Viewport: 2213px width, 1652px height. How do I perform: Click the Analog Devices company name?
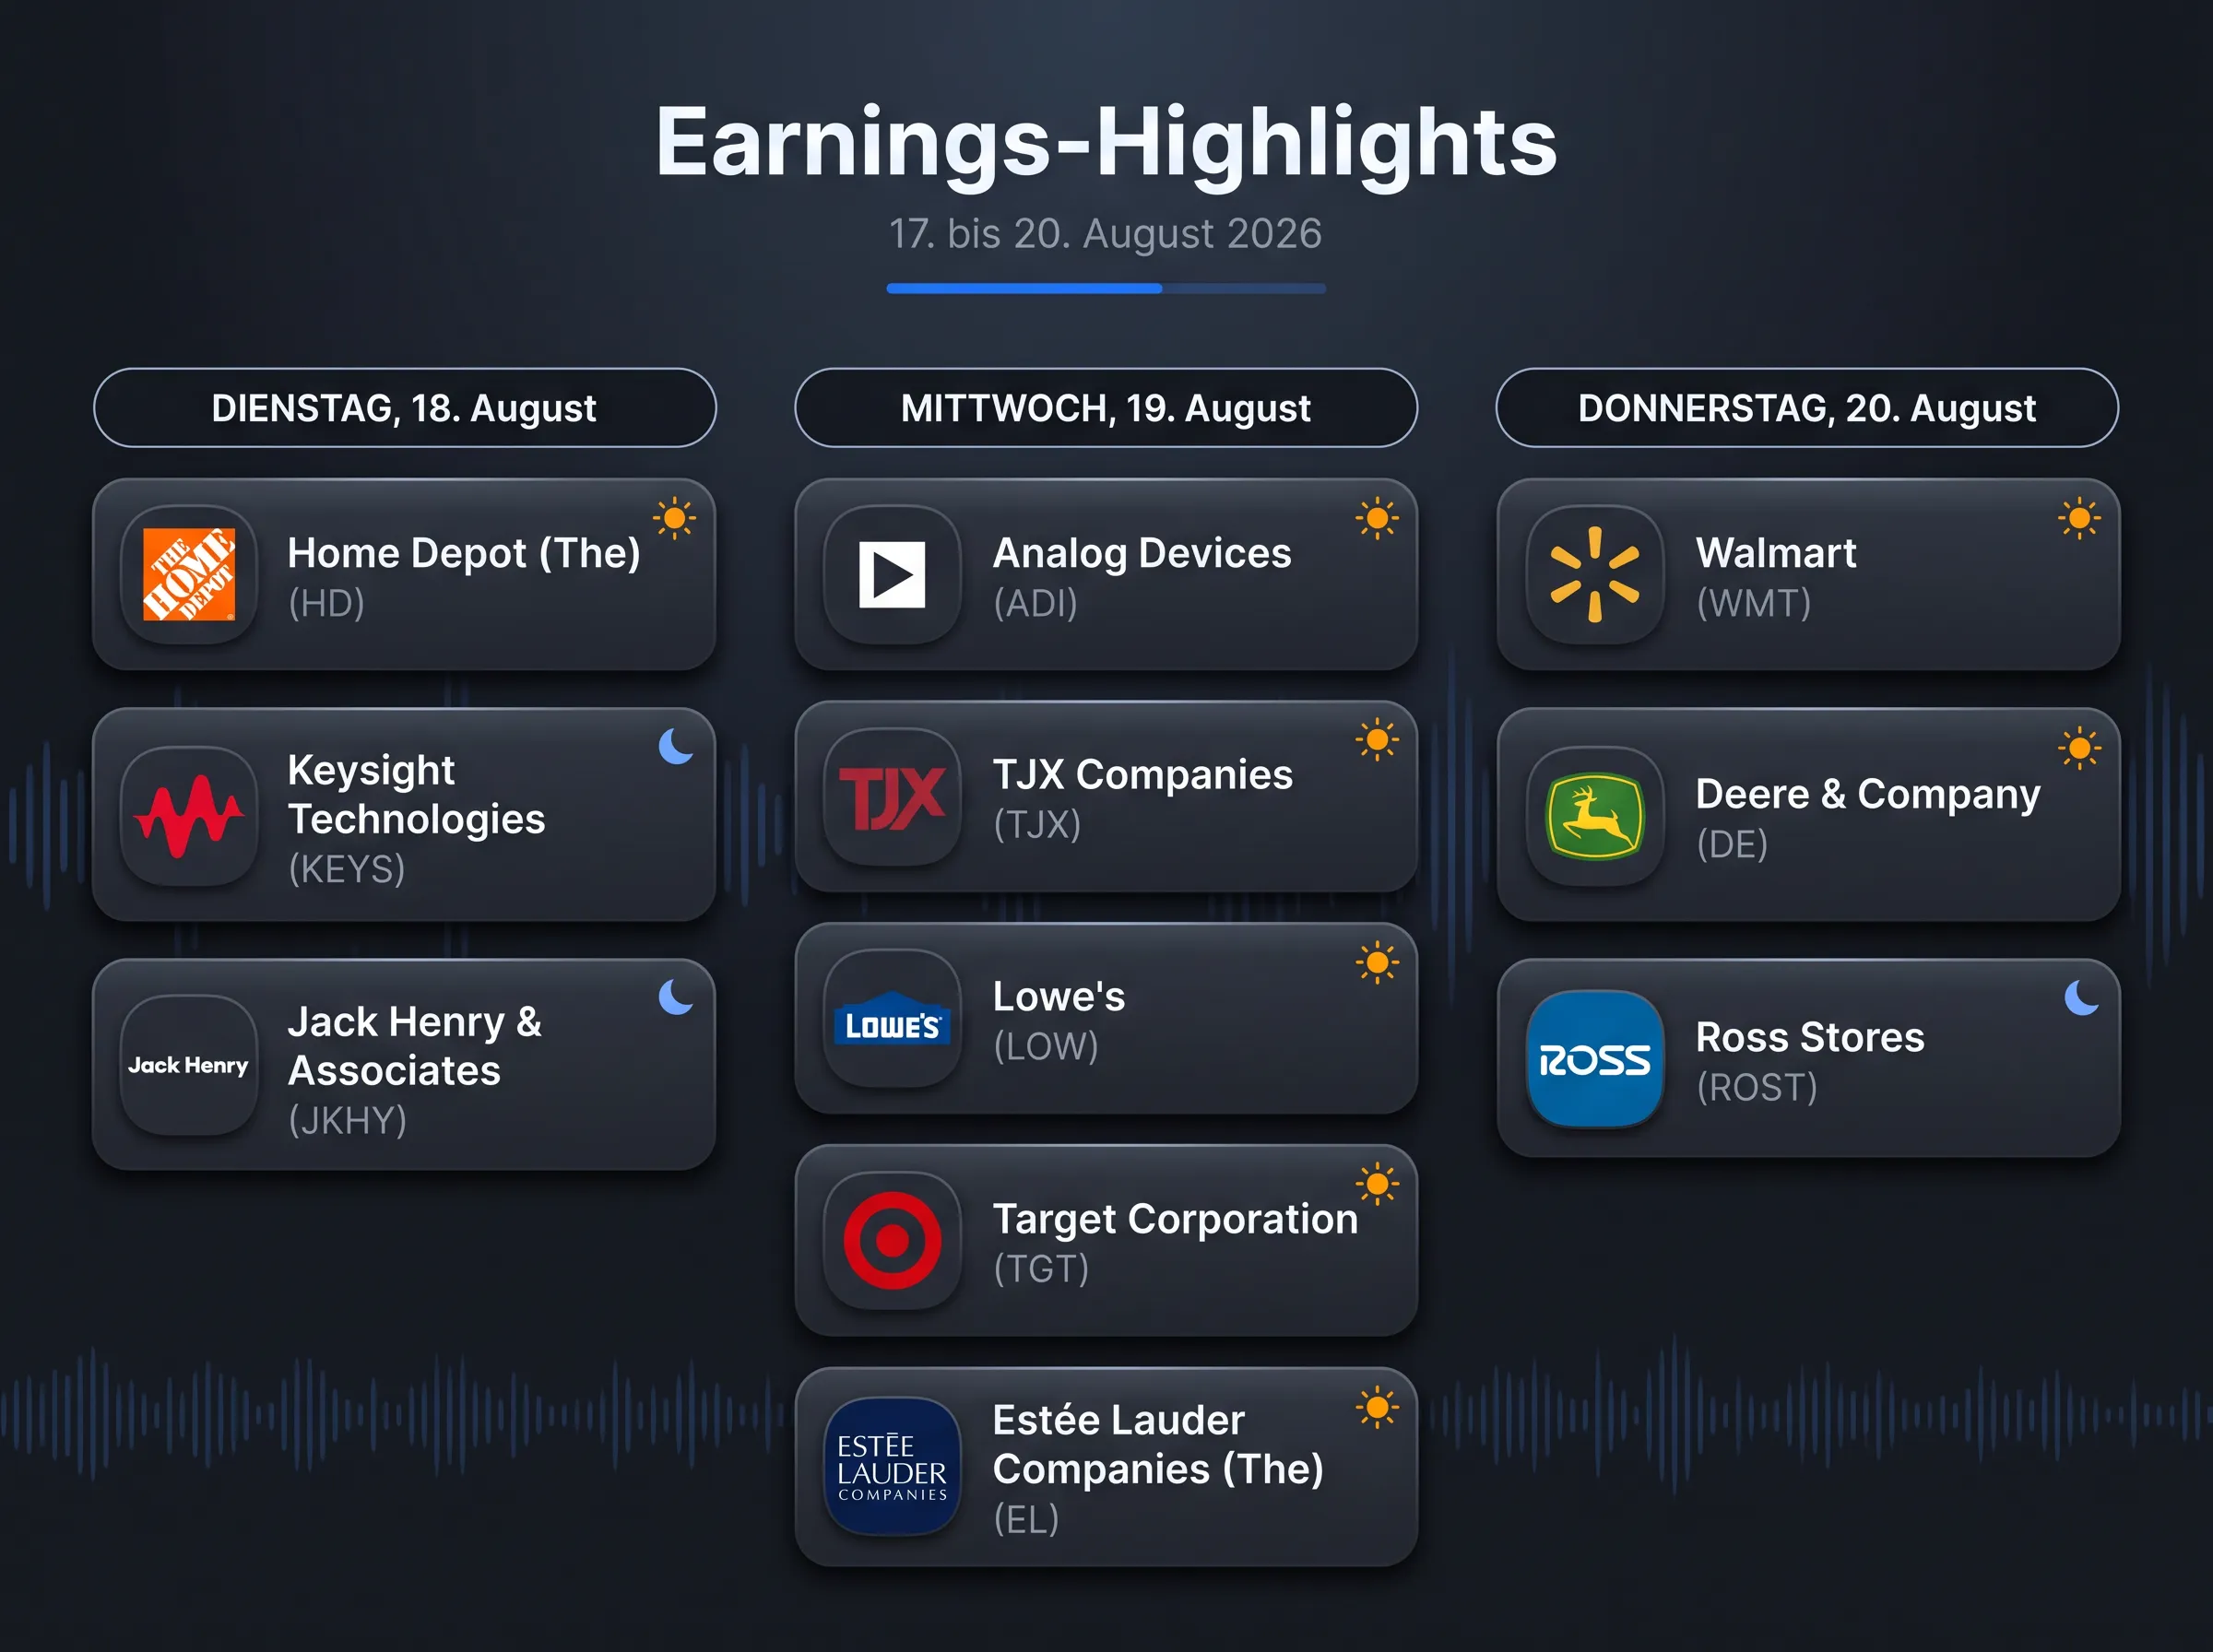(x=1142, y=553)
